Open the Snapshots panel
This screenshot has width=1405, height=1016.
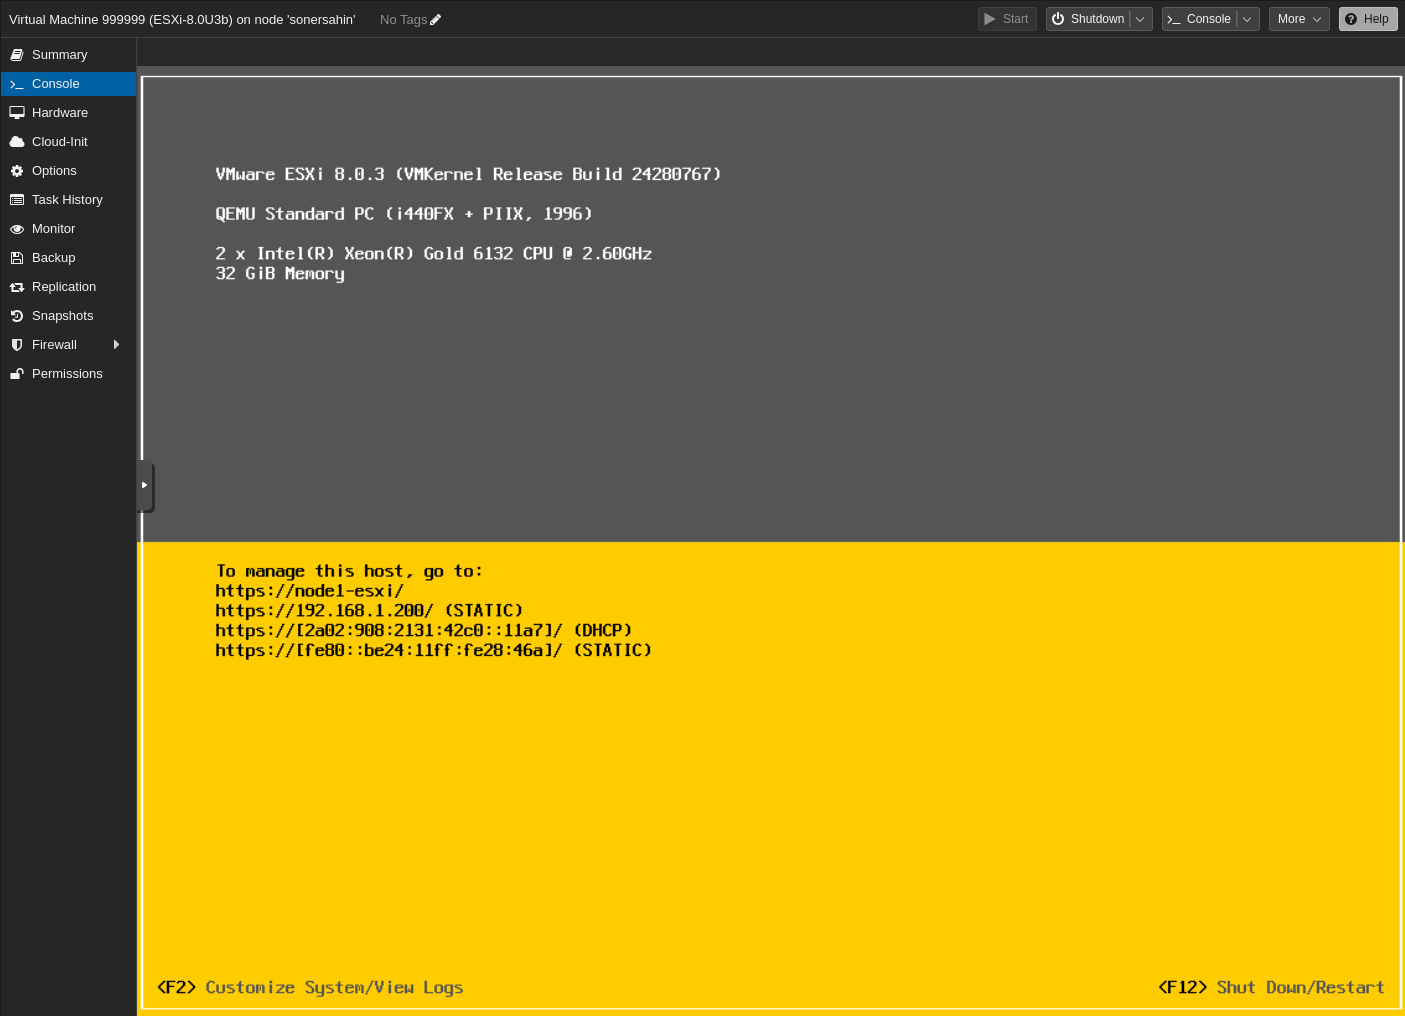pyautogui.click(x=62, y=315)
